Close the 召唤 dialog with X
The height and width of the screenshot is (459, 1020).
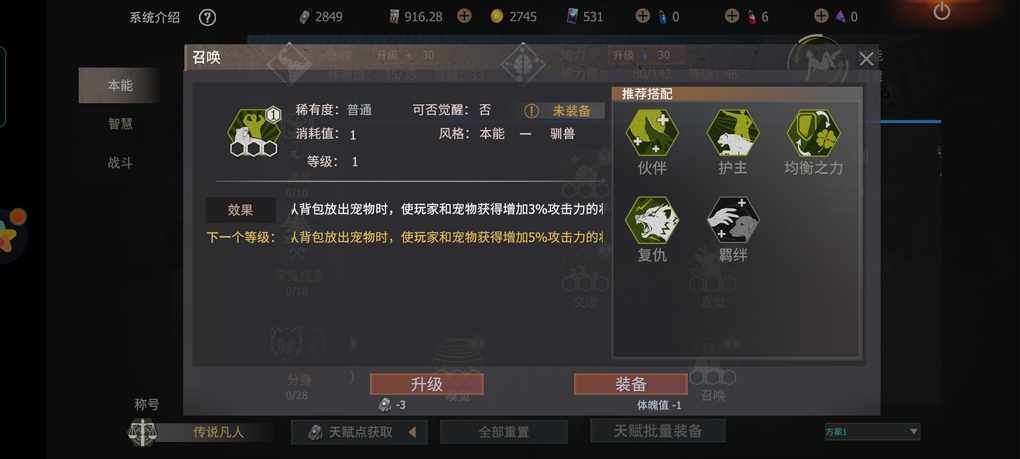click(x=866, y=59)
